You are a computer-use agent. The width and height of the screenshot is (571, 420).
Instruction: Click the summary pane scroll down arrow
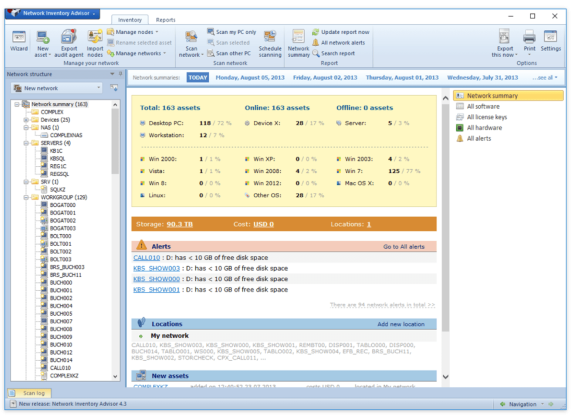pos(445,377)
